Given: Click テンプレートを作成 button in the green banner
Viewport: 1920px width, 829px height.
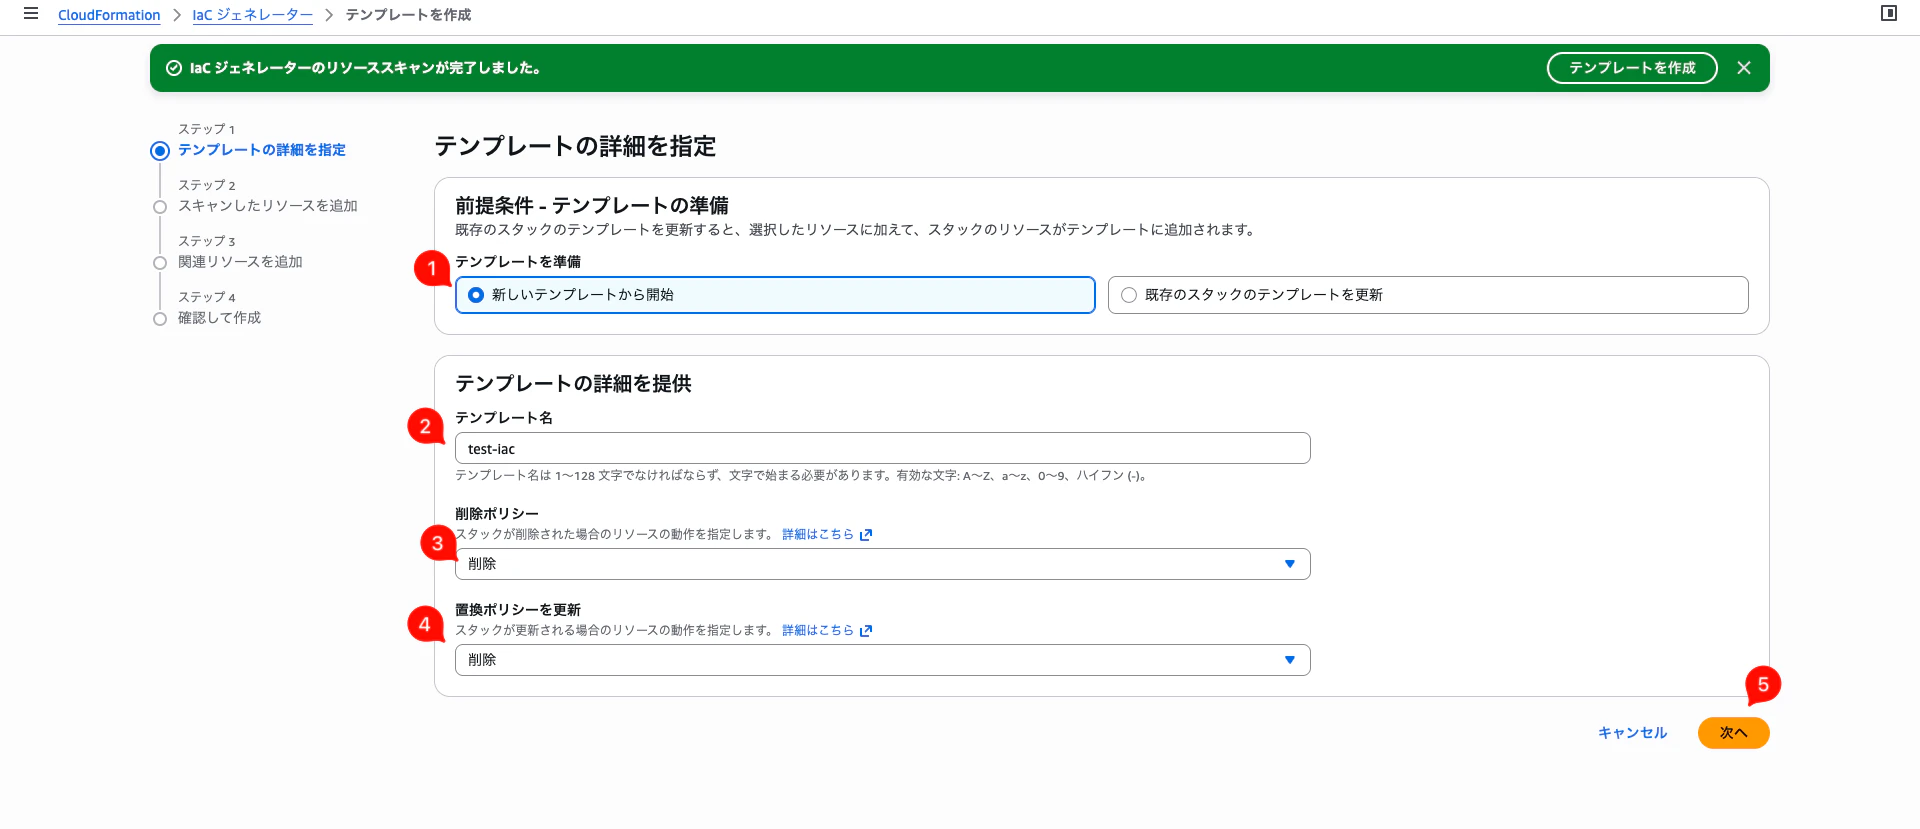Looking at the screenshot, I should coord(1632,68).
